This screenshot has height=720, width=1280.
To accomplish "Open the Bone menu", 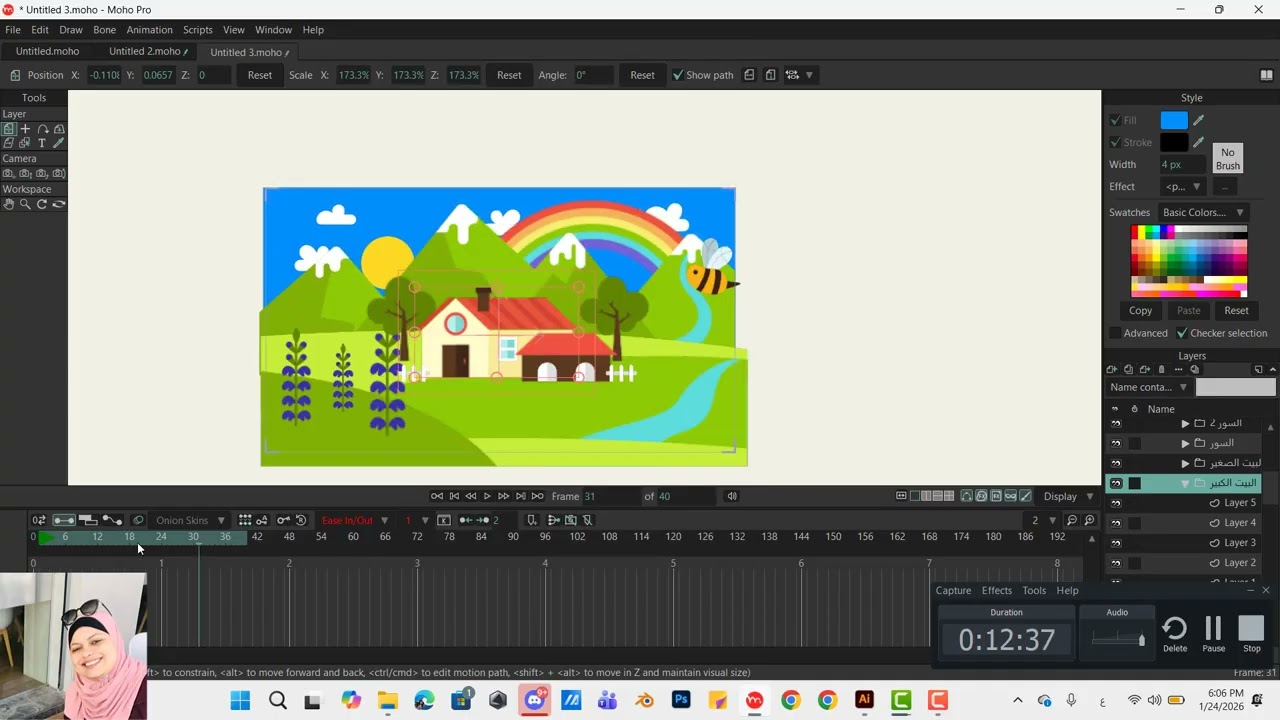I will (x=104, y=30).
